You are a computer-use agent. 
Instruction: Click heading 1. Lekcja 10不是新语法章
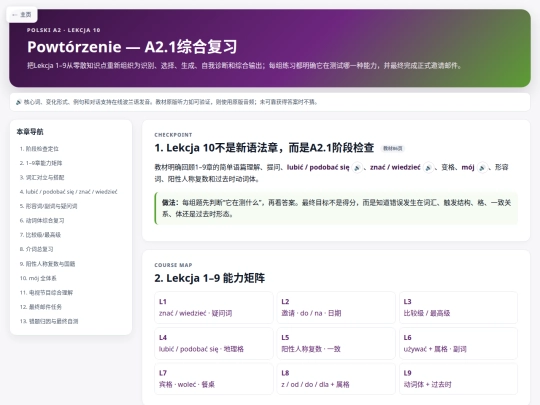[264, 148]
